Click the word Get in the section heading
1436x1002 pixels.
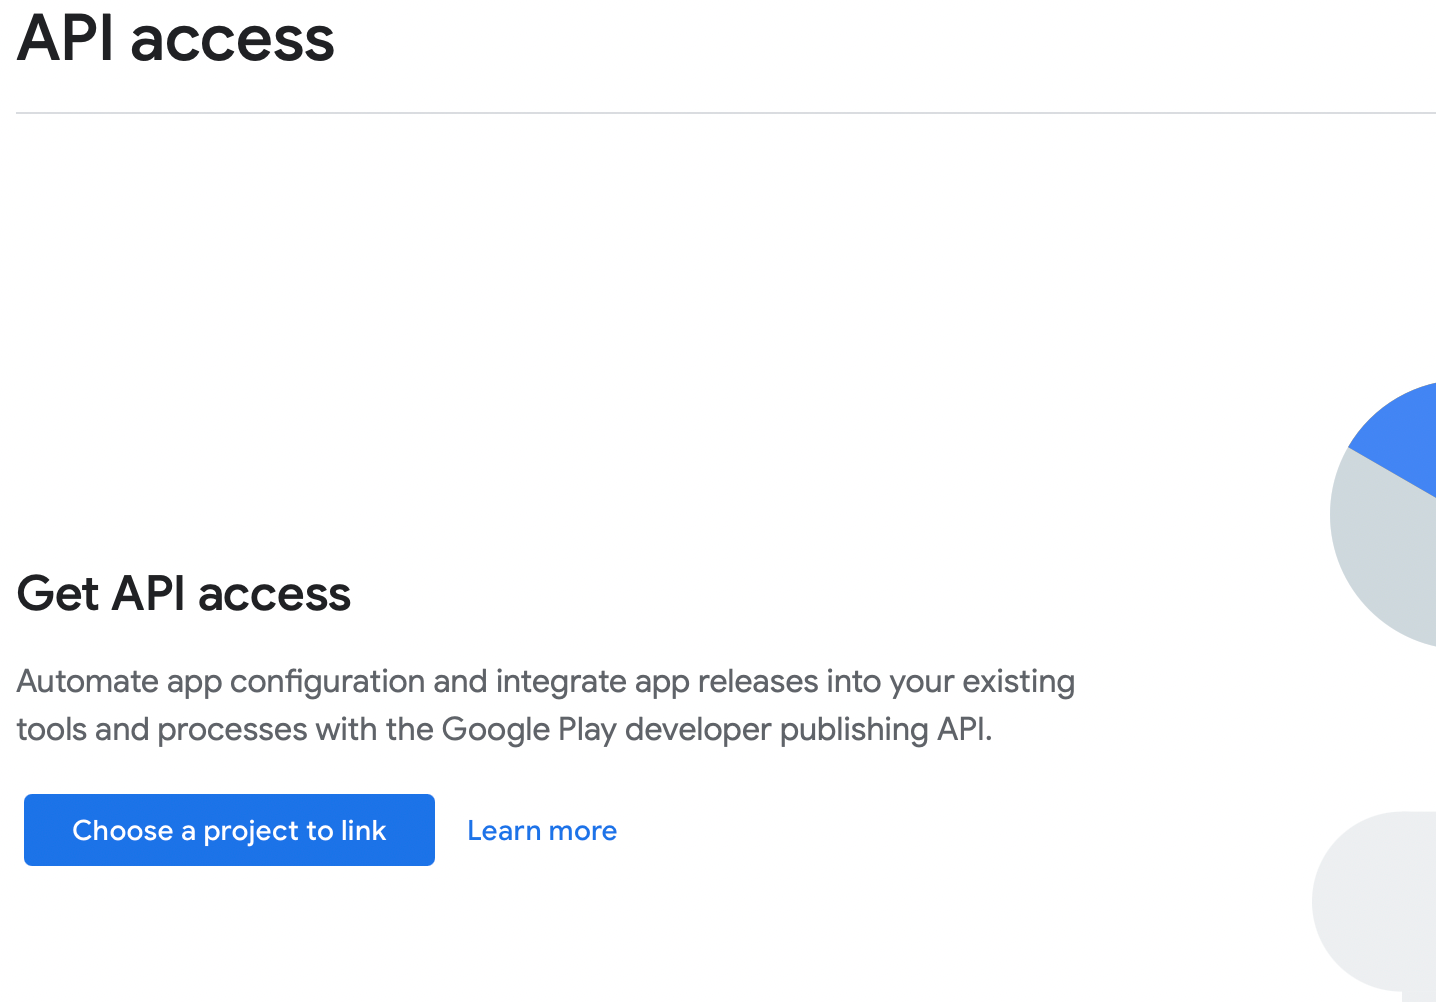57,593
